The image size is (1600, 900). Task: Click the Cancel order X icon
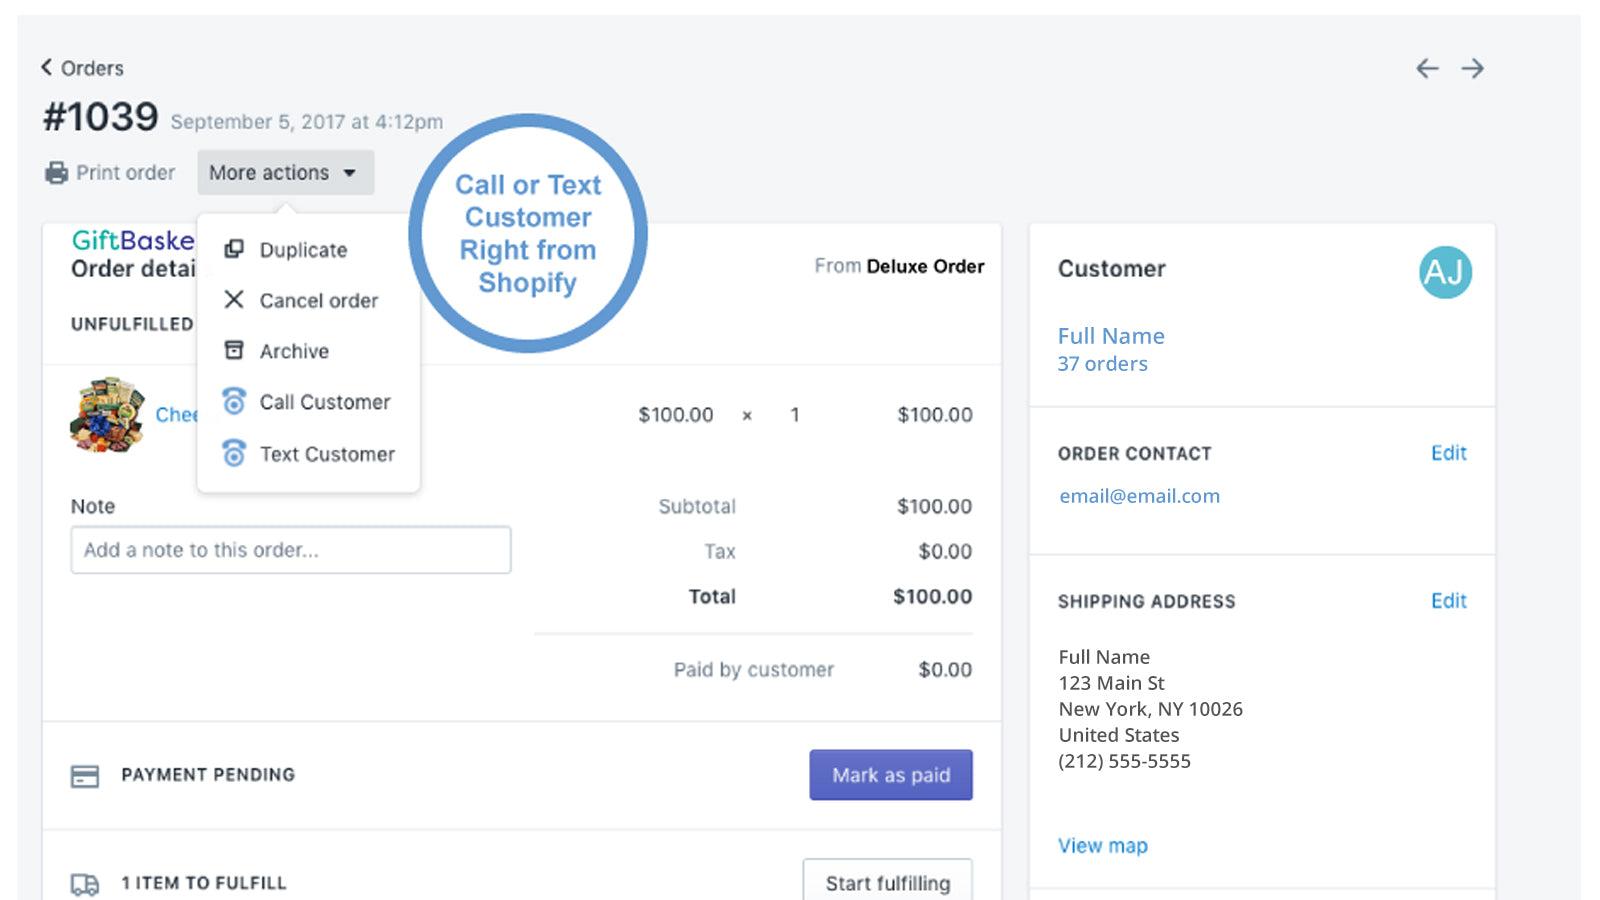click(234, 300)
